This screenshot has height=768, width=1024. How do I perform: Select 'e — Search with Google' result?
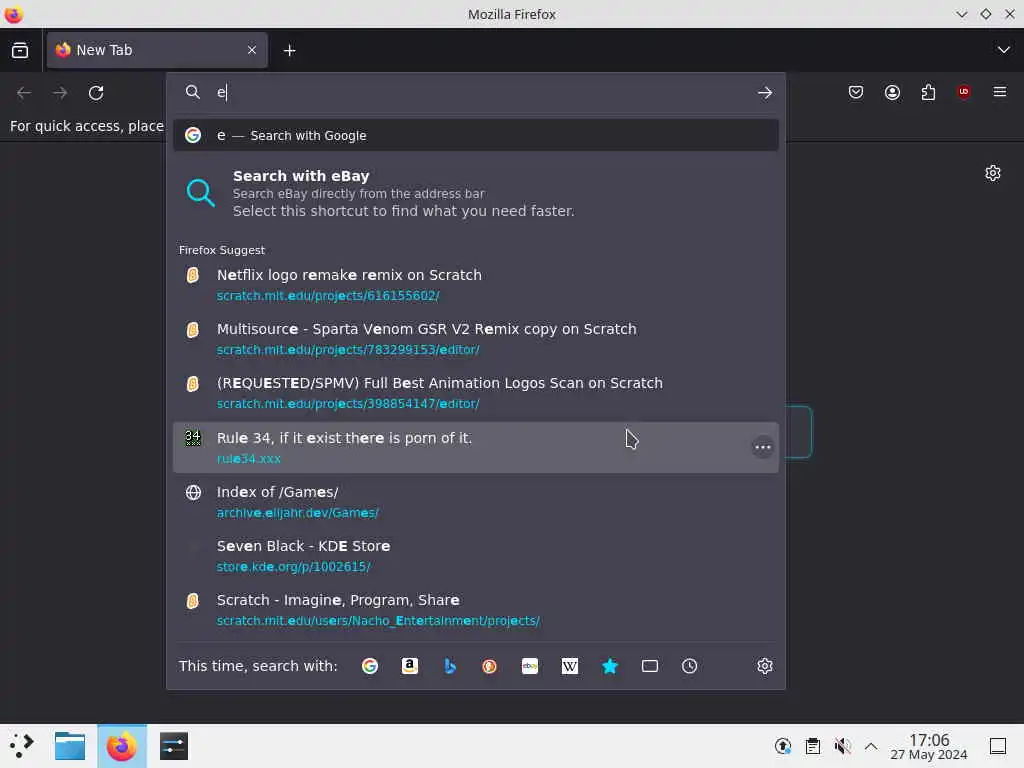(475, 135)
